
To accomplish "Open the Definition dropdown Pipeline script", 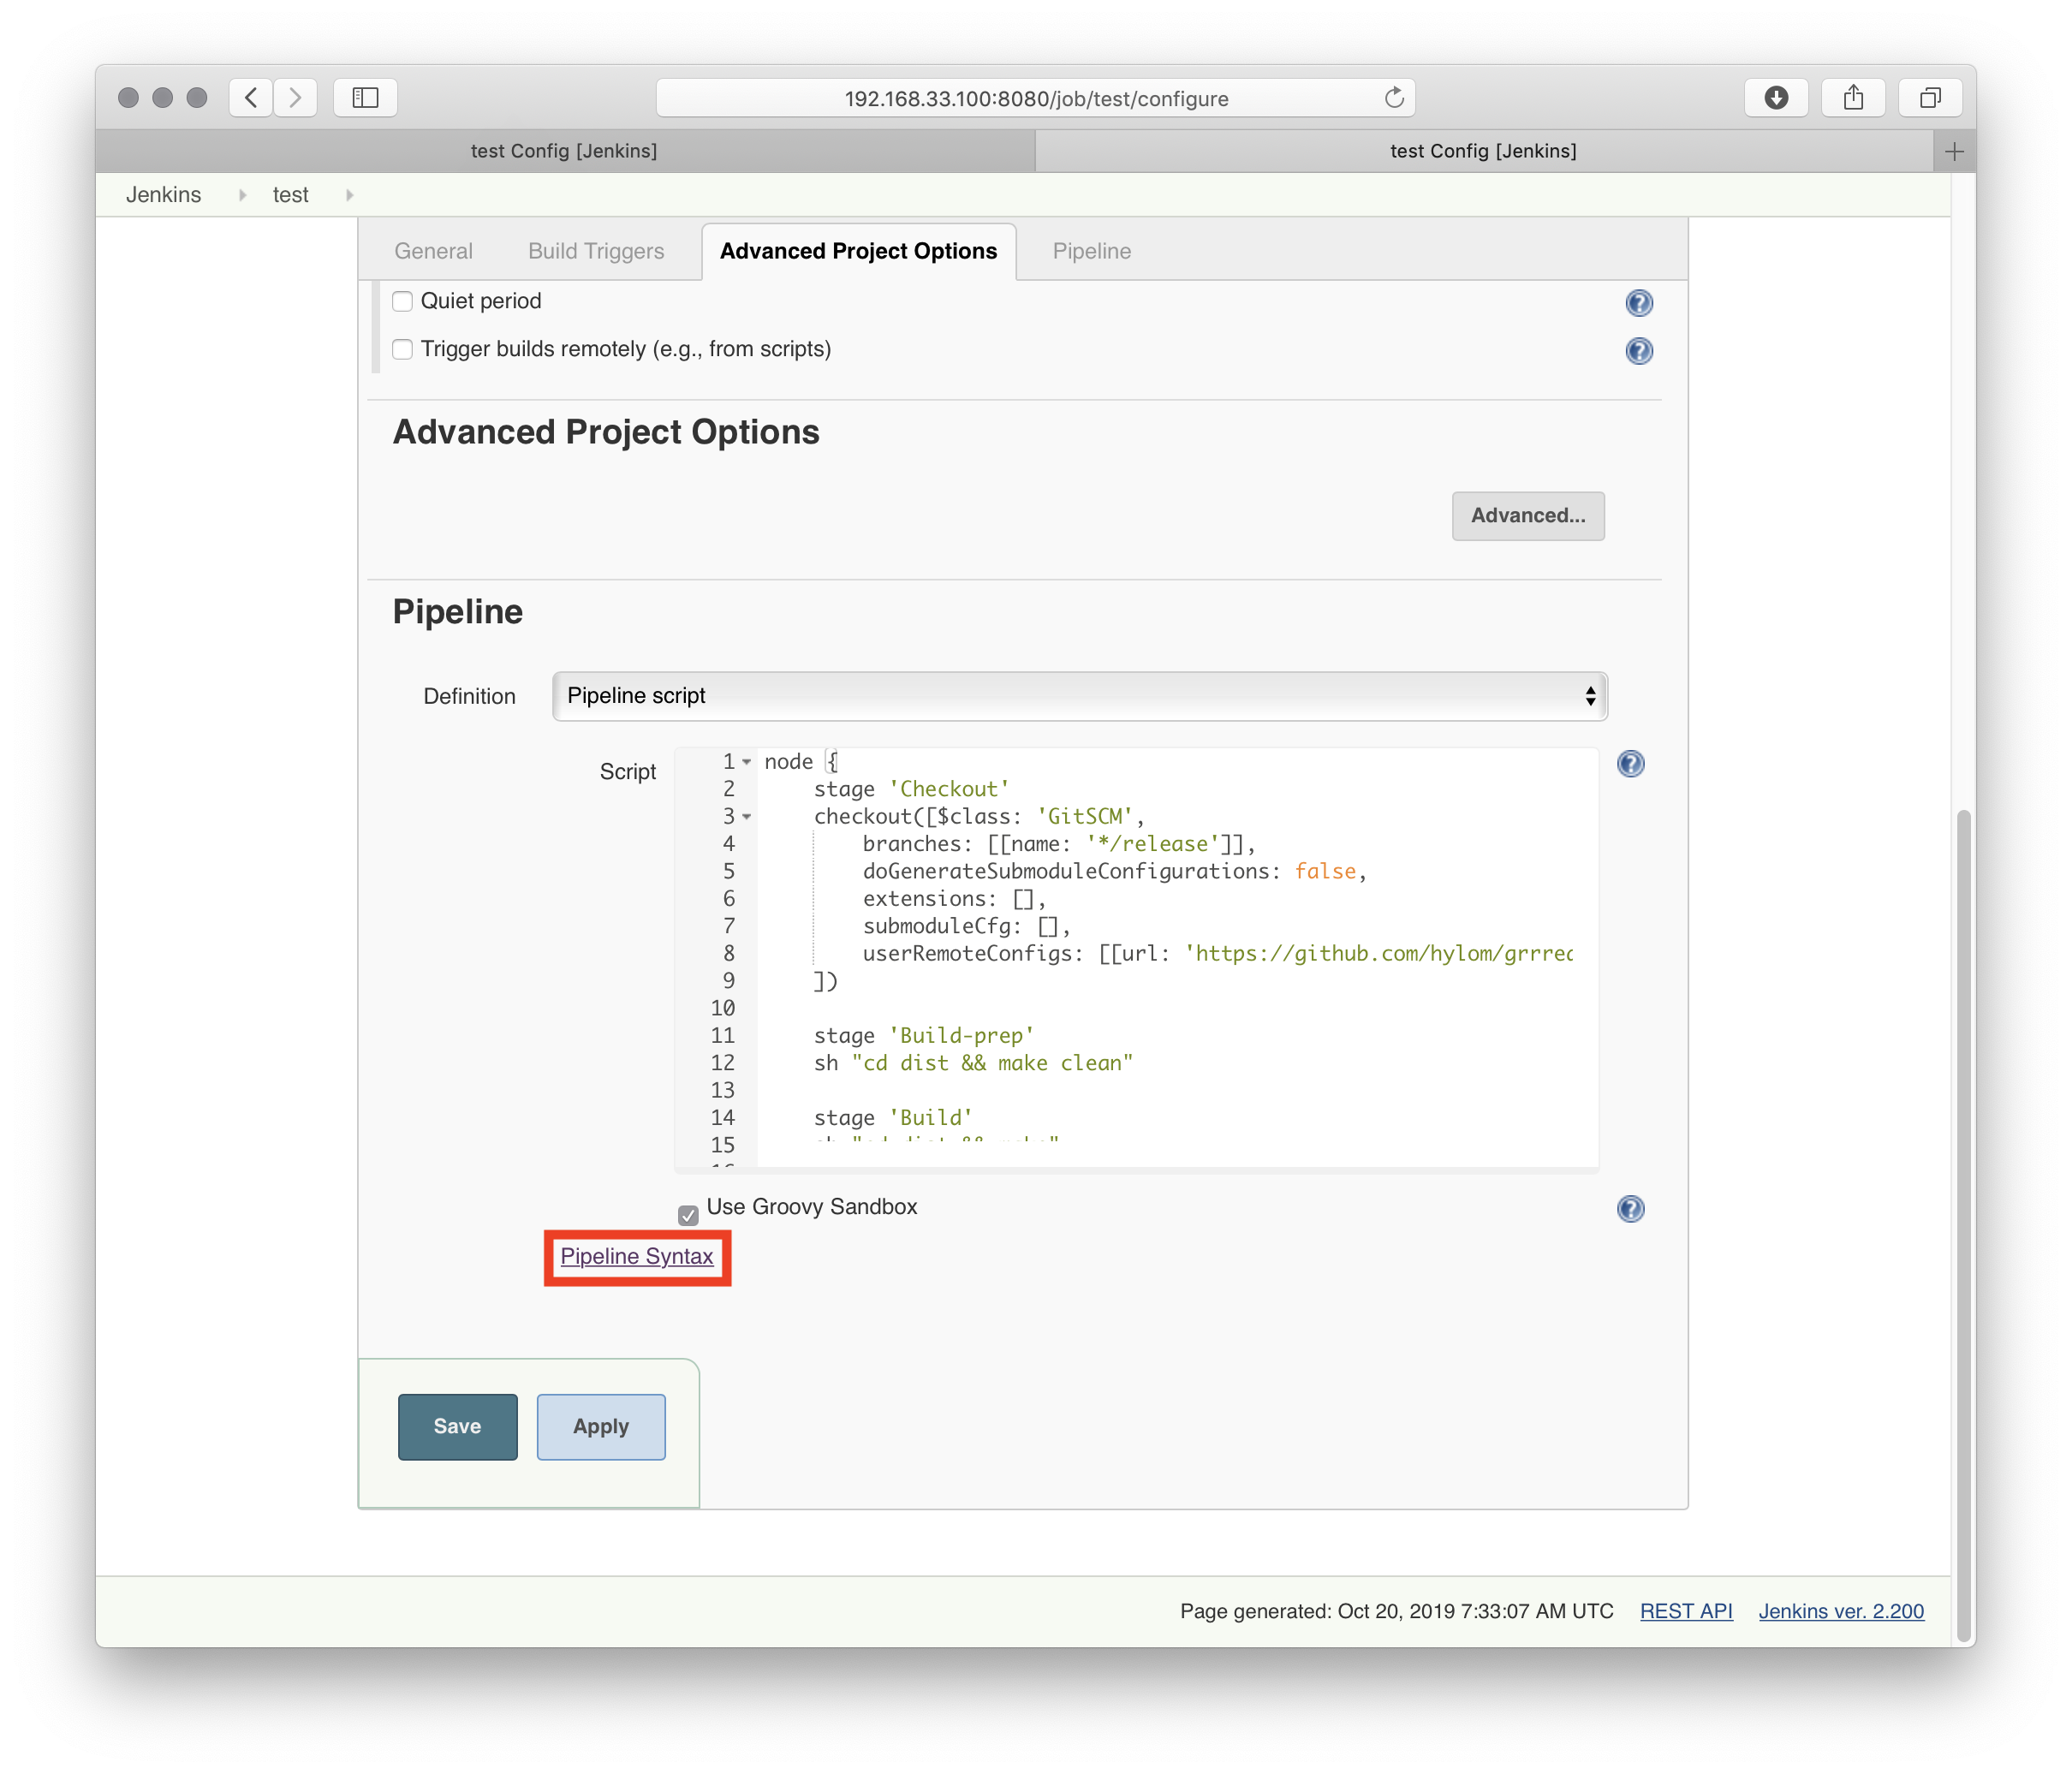I will pyautogui.click(x=1079, y=695).
